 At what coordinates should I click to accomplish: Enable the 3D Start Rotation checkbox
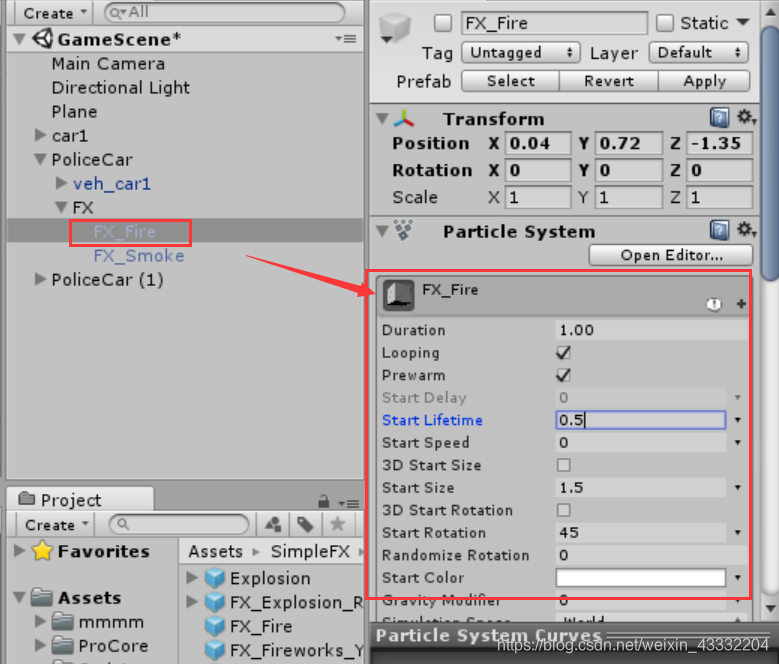[x=563, y=510]
